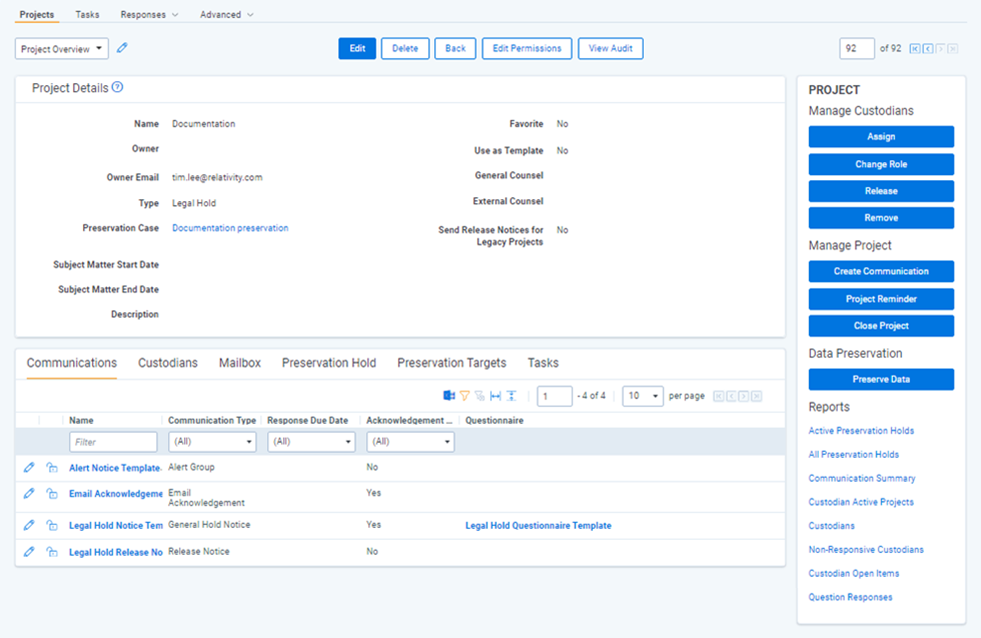Viewport: 981px width, 638px height.
Task: Click the View Audit button
Action: coord(610,48)
